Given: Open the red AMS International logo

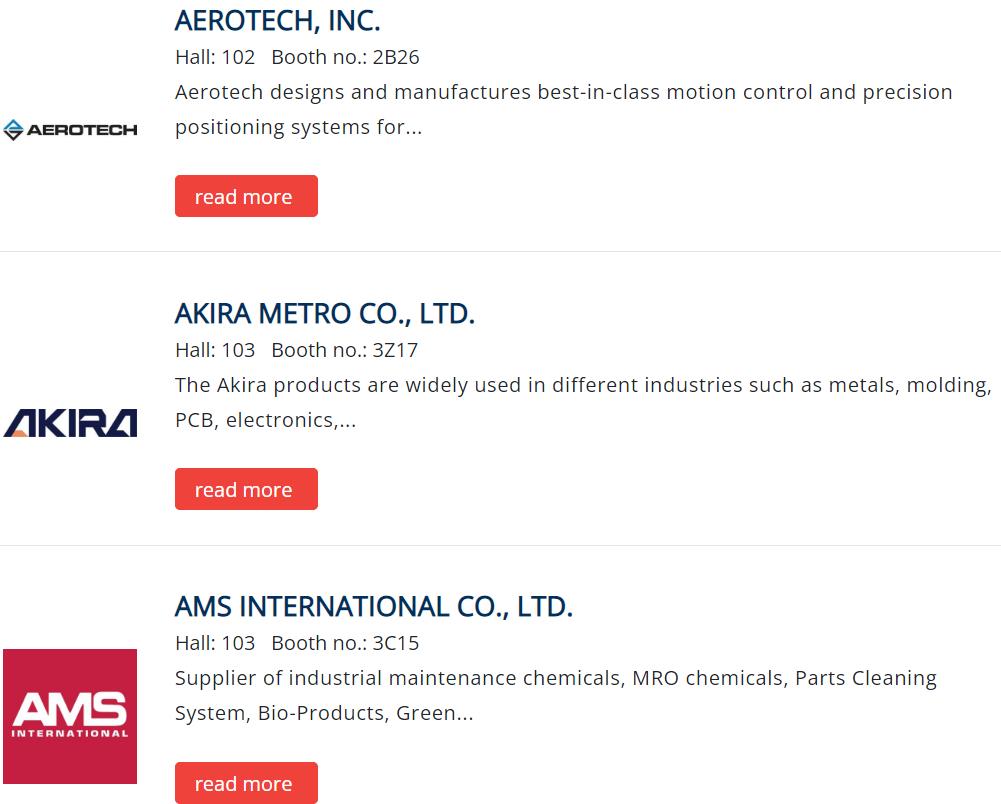Looking at the screenshot, I should (x=70, y=717).
